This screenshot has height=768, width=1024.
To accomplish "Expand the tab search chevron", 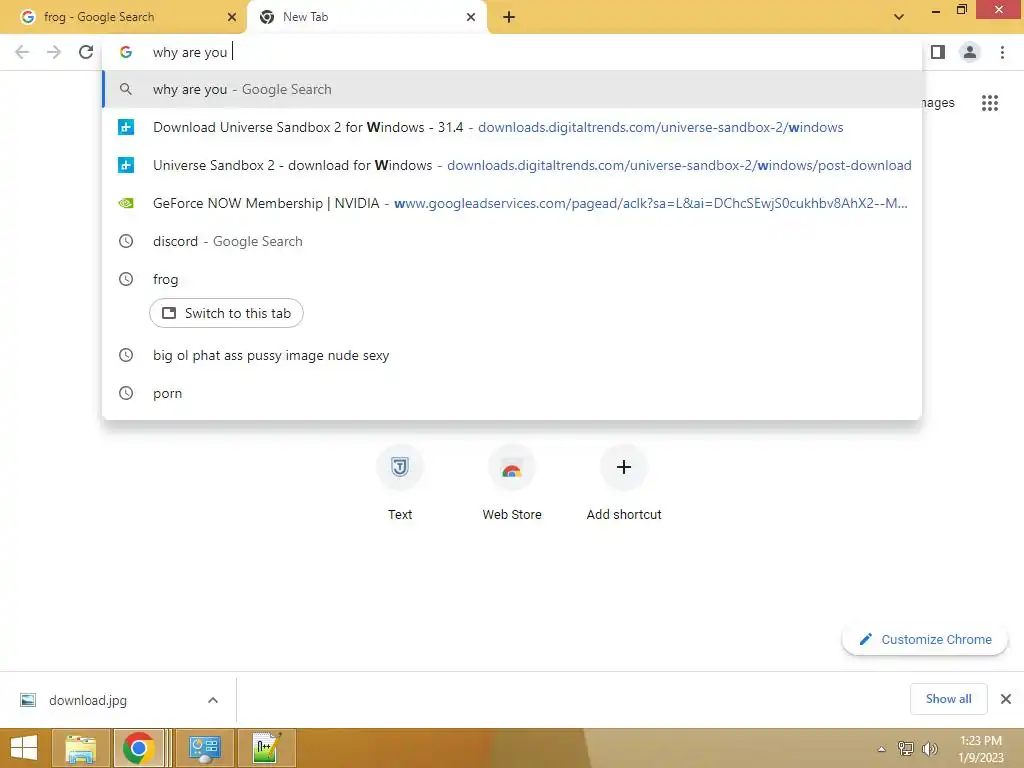I will (899, 17).
